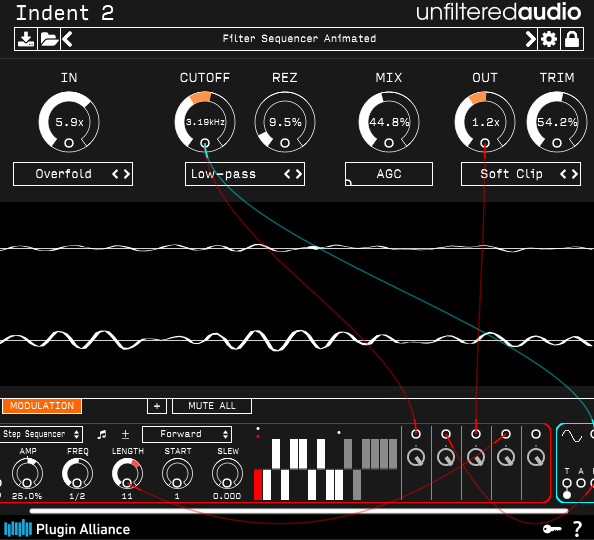Toggle the AGC button
Screen dimensions: 594x540
click(x=389, y=174)
